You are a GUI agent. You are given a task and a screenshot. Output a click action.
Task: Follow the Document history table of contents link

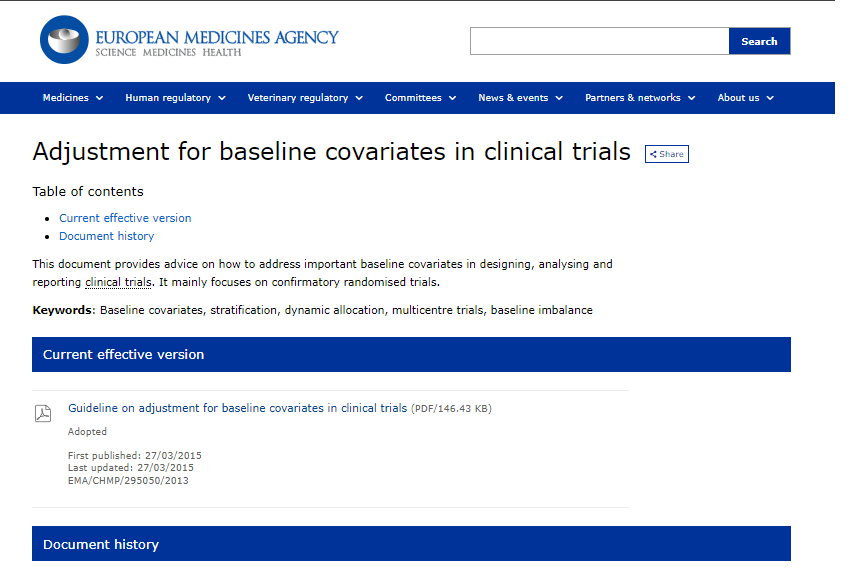point(106,236)
